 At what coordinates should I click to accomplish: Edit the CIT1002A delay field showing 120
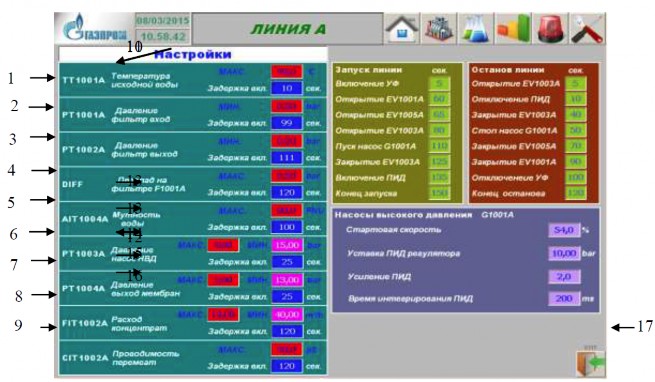[286, 366]
